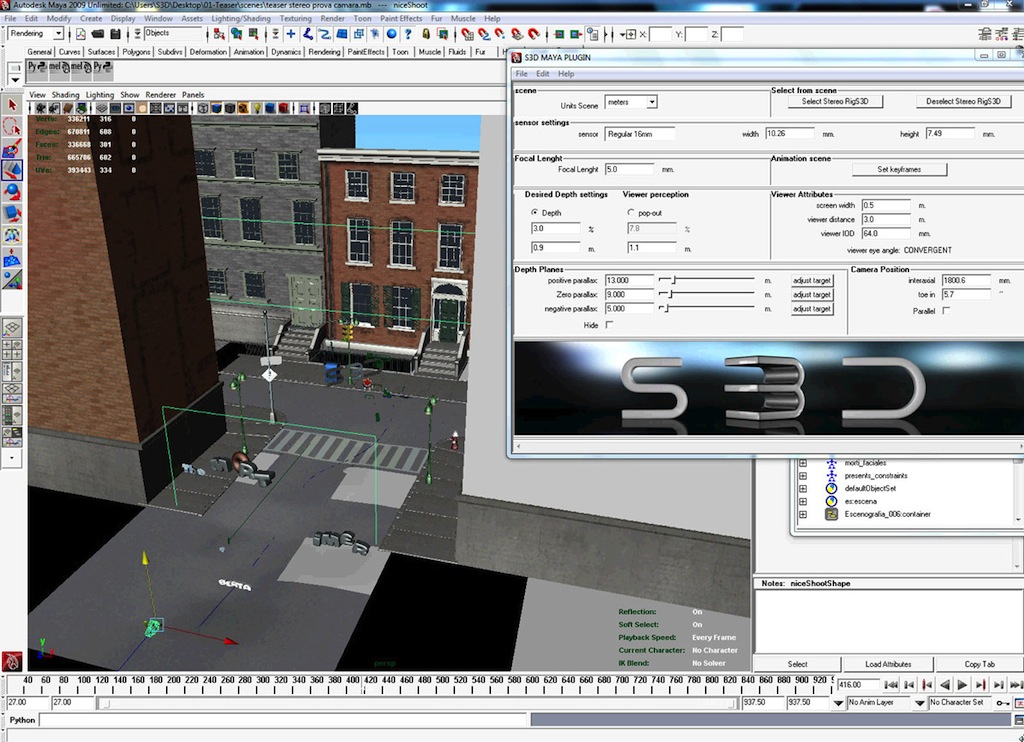Open the Rendering menu set dropdown
This screenshot has height=742, width=1024.
[58, 33]
